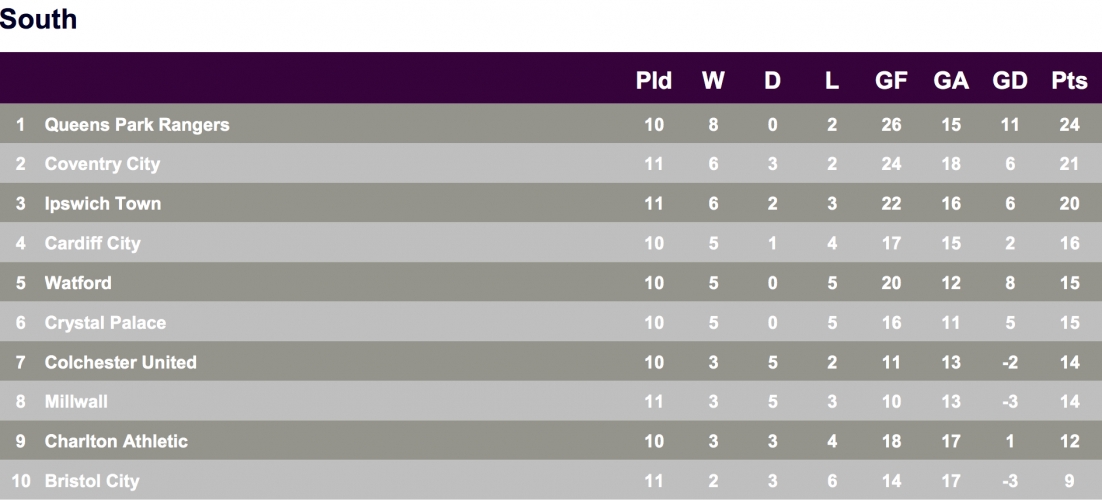The height and width of the screenshot is (500, 1102).
Task: Click the GA column header
Action: coord(951,81)
